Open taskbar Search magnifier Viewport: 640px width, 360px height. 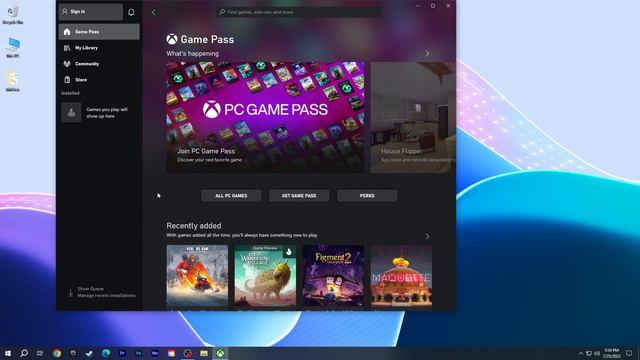[24, 353]
